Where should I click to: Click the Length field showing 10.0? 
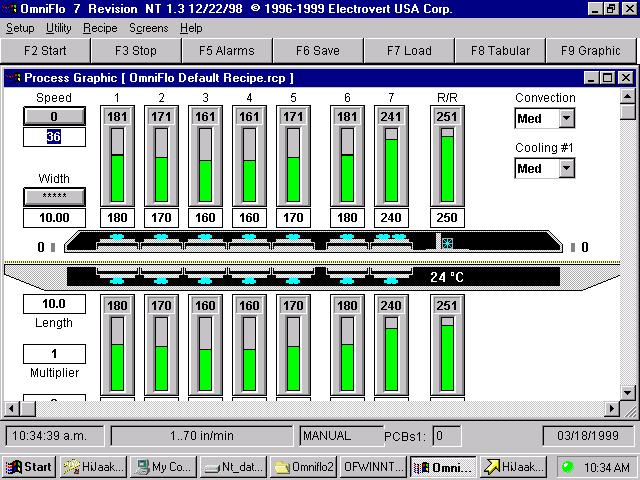click(x=54, y=304)
